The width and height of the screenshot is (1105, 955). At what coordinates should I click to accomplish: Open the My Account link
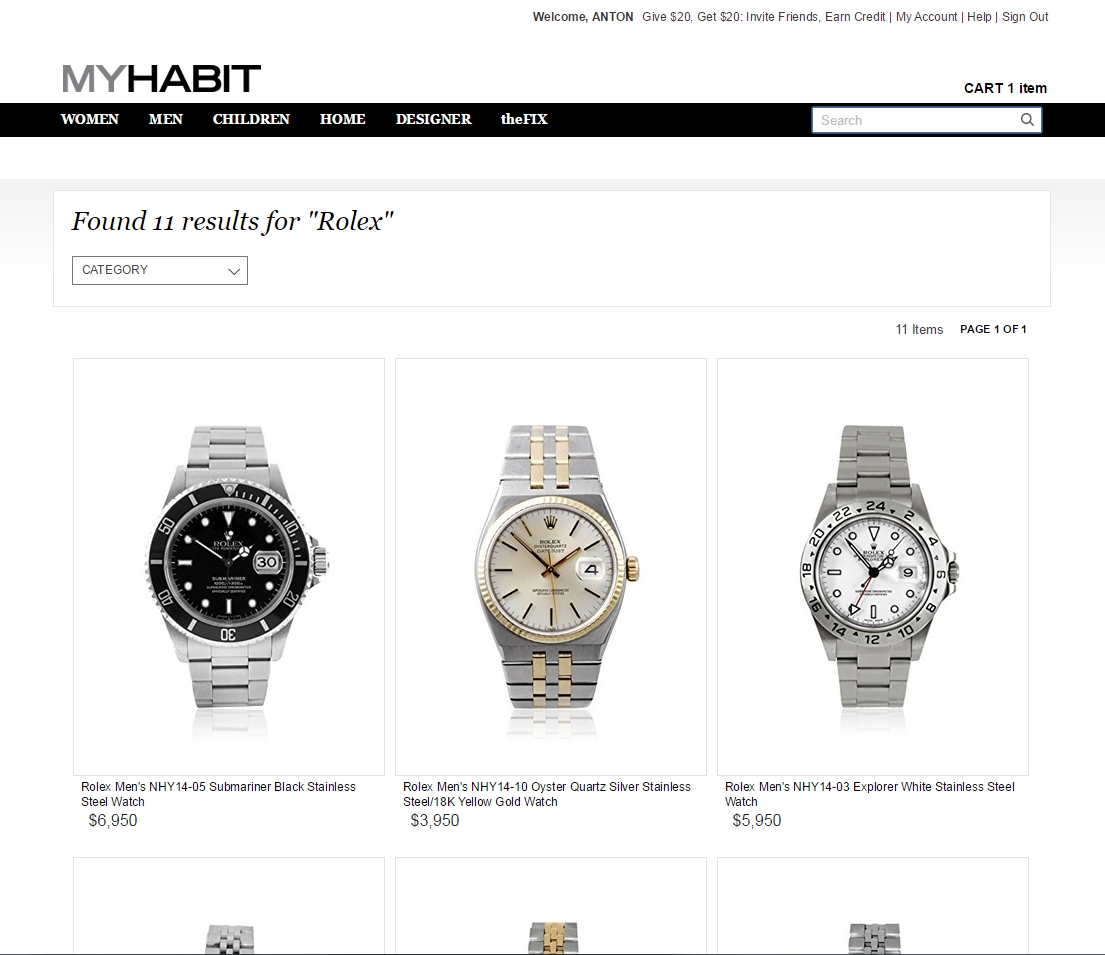tap(926, 17)
